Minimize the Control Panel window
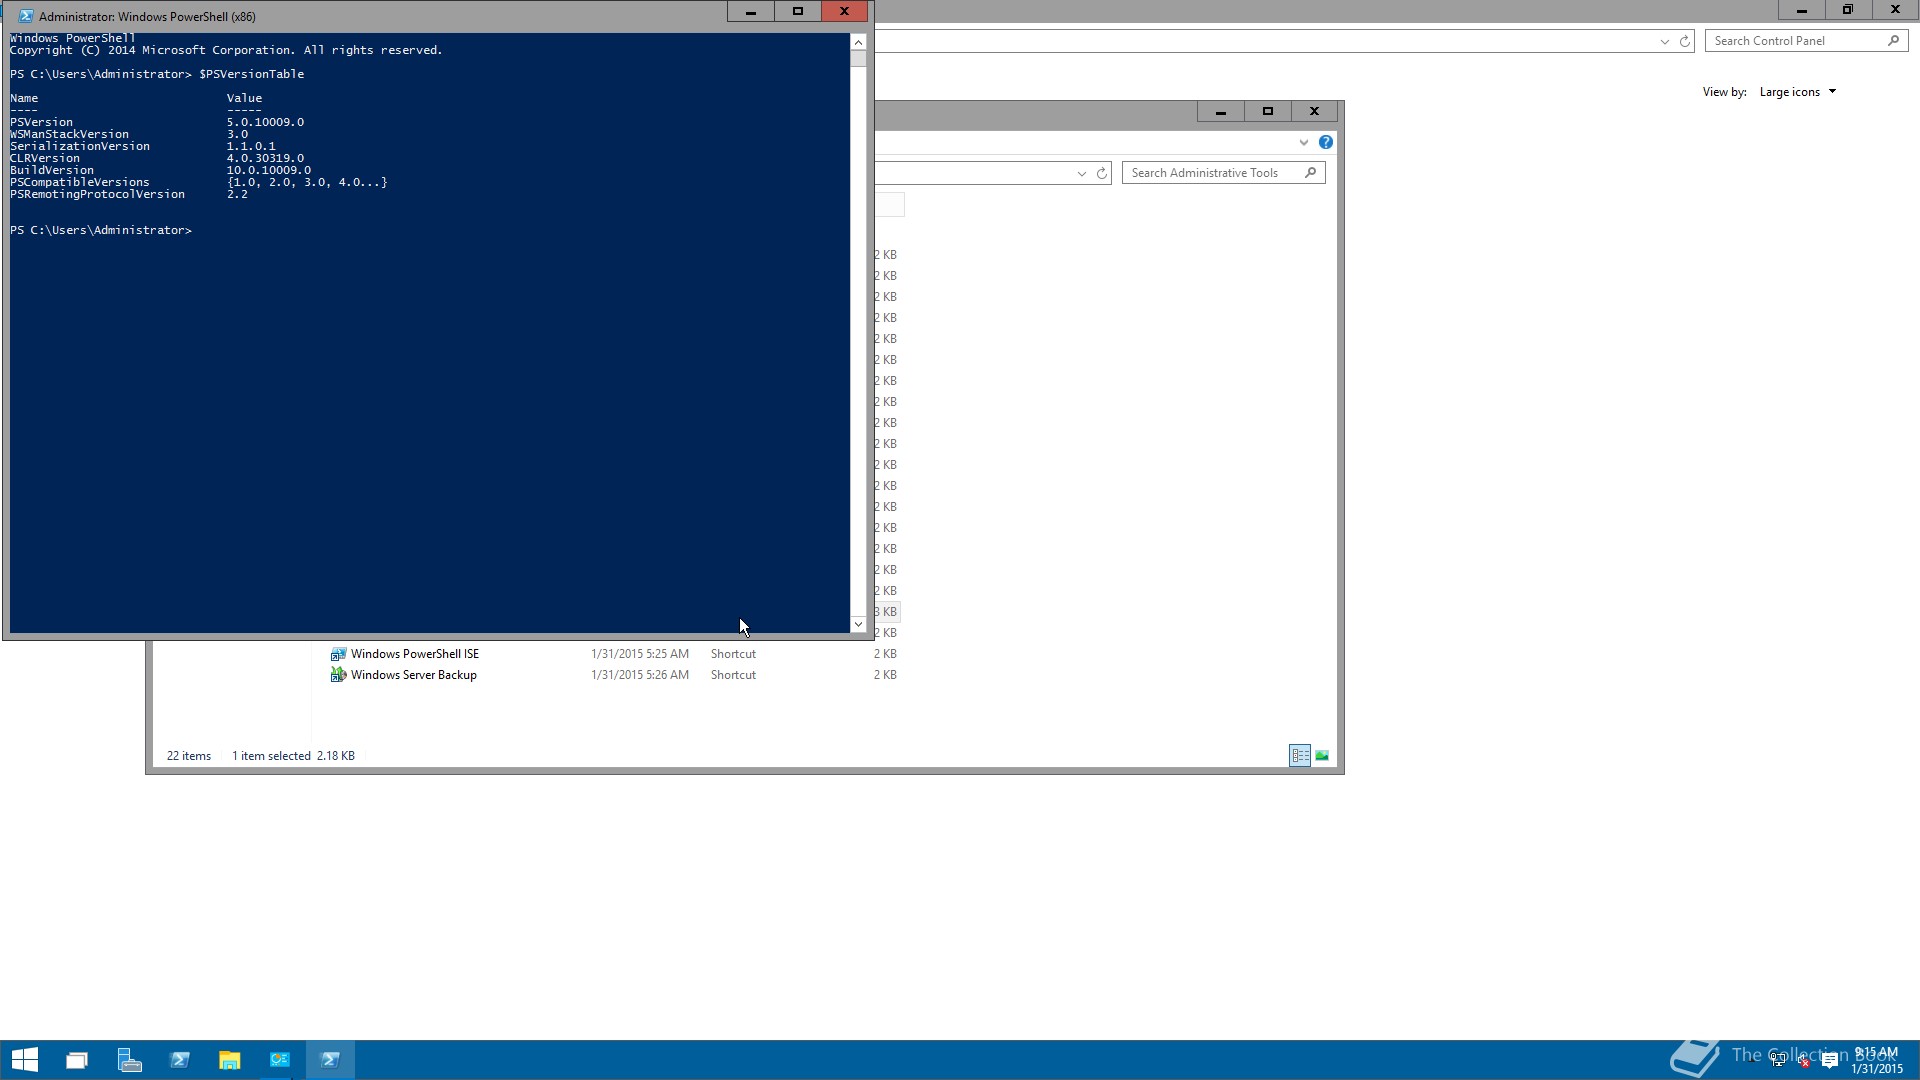Image resolution: width=1920 pixels, height=1080 pixels. tap(1802, 10)
